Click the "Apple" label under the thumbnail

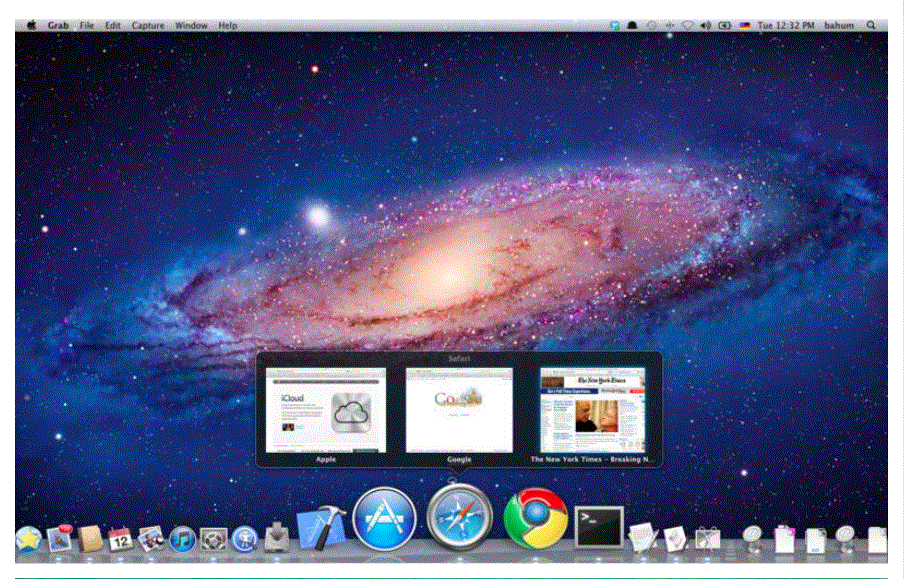(x=326, y=459)
